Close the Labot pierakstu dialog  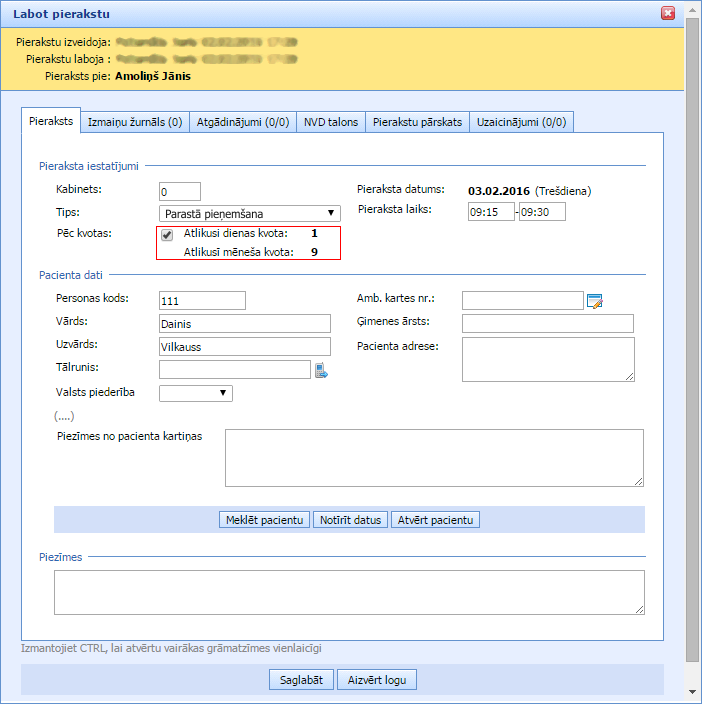click(x=668, y=13)
